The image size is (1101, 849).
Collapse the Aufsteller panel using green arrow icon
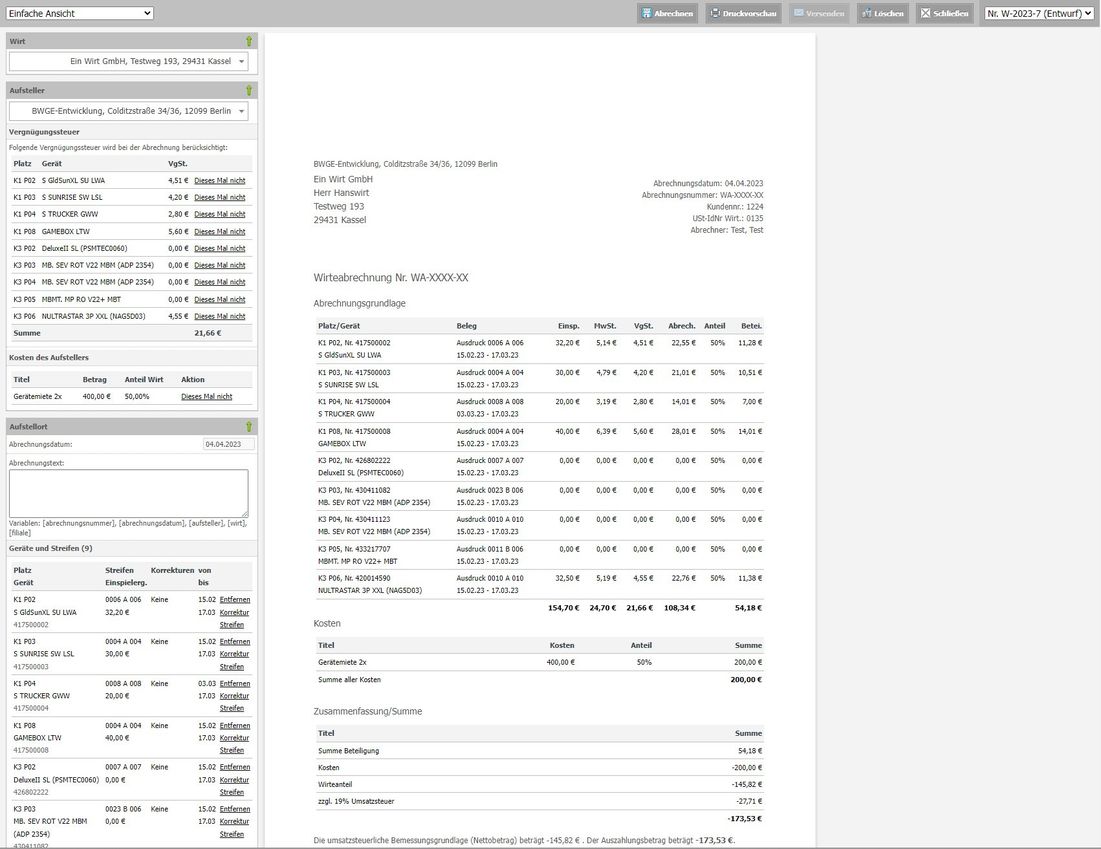coord(249,91)
